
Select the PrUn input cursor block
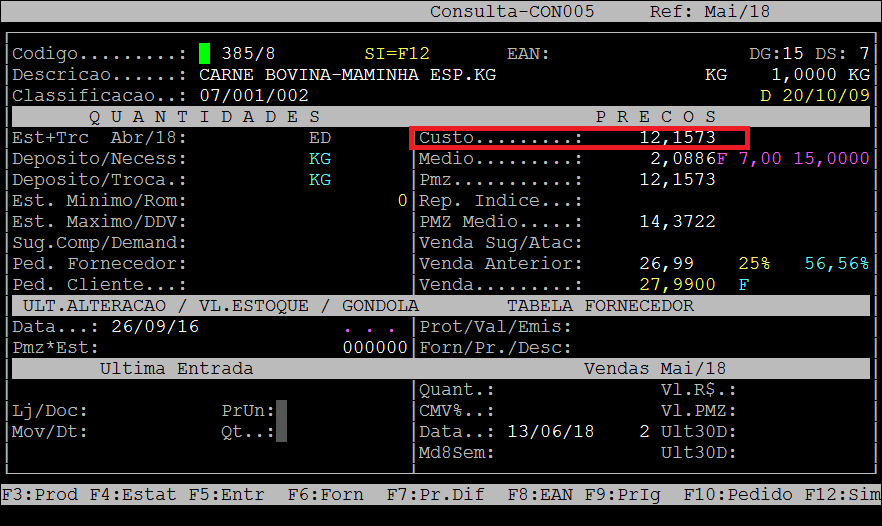click(x=282, y=411)
